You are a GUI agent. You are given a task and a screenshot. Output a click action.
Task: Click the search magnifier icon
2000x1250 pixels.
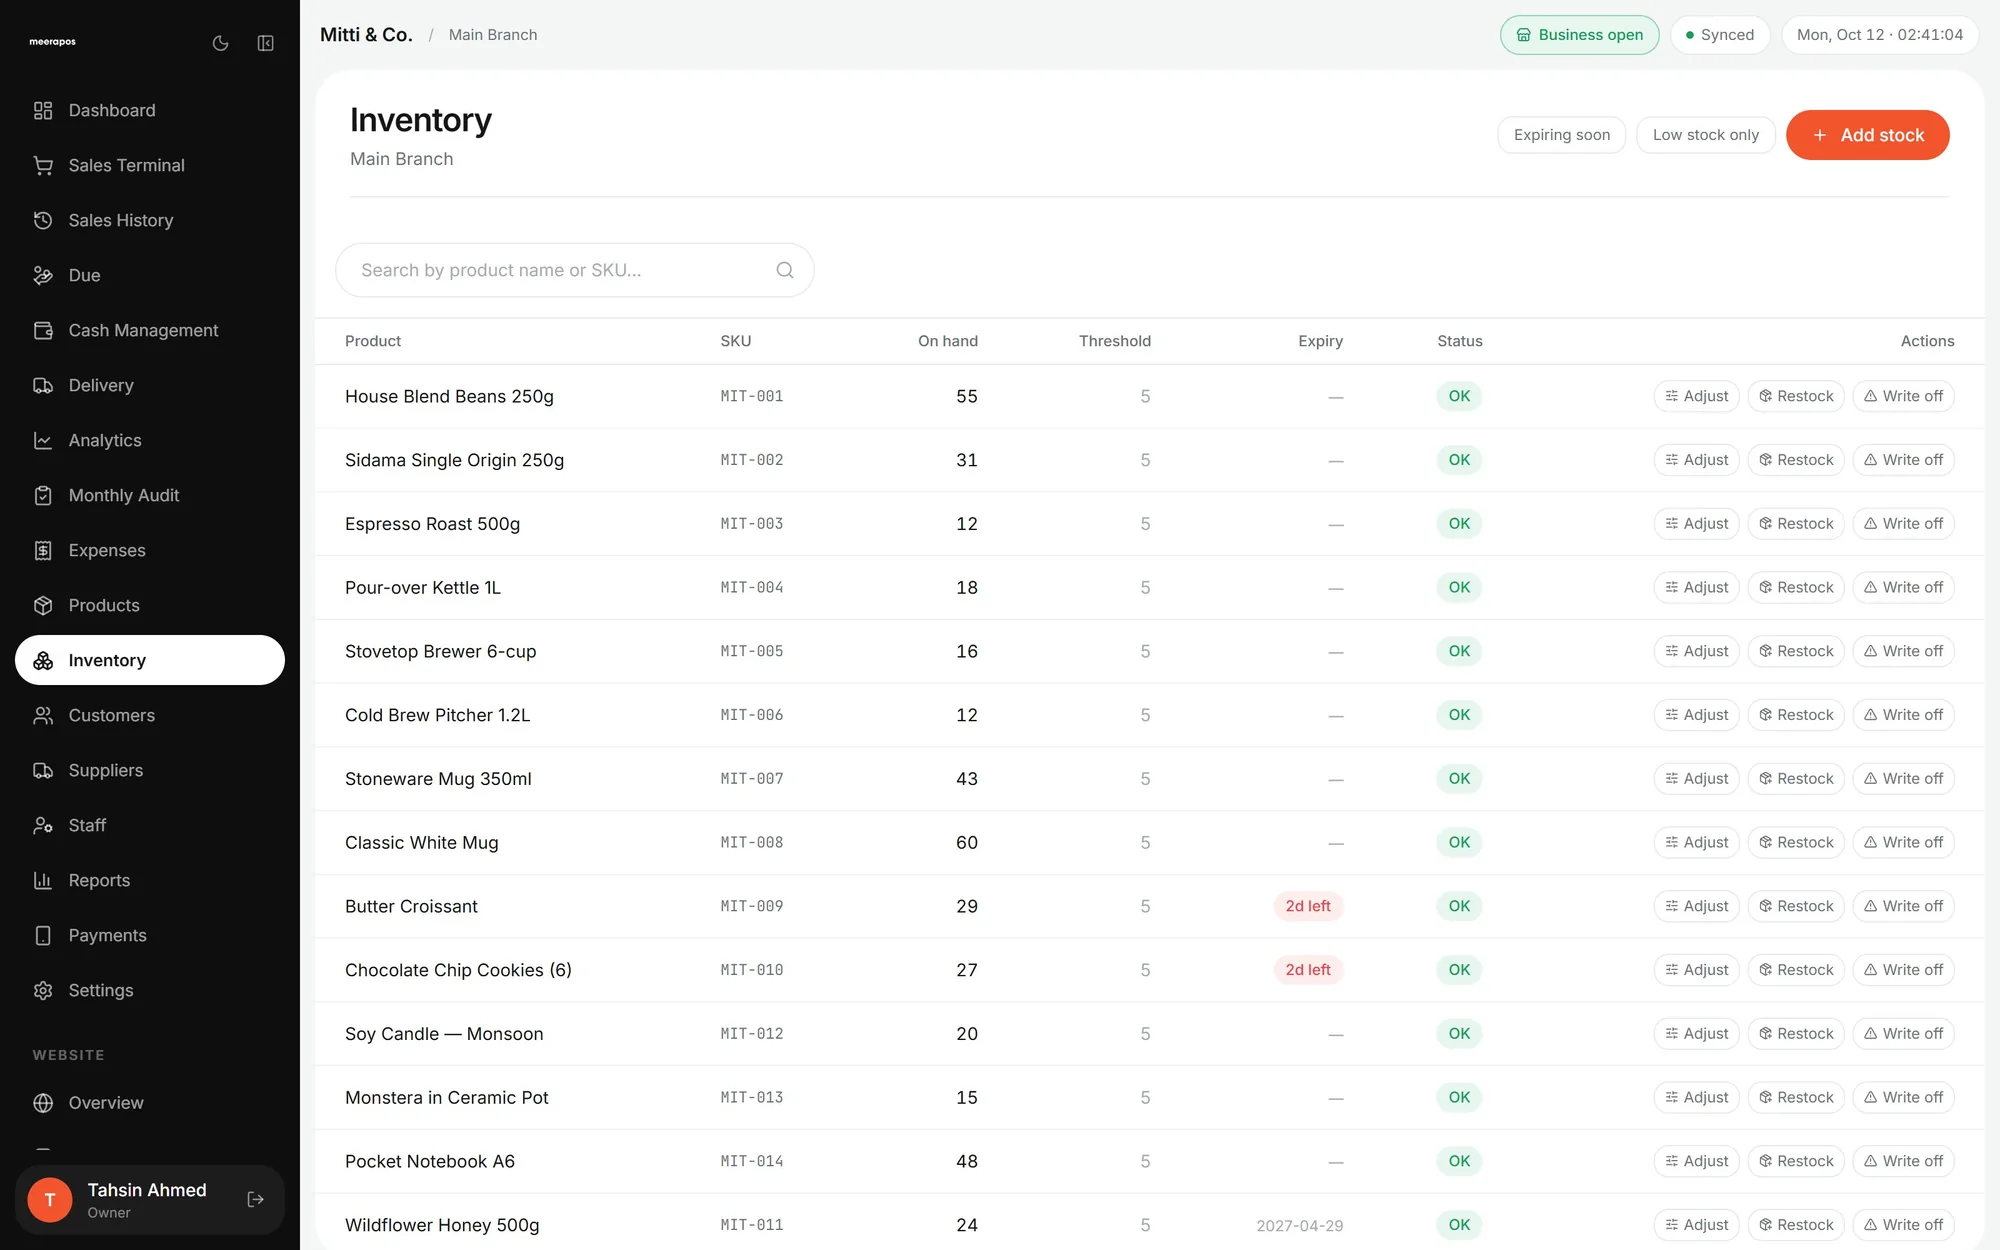785,270
